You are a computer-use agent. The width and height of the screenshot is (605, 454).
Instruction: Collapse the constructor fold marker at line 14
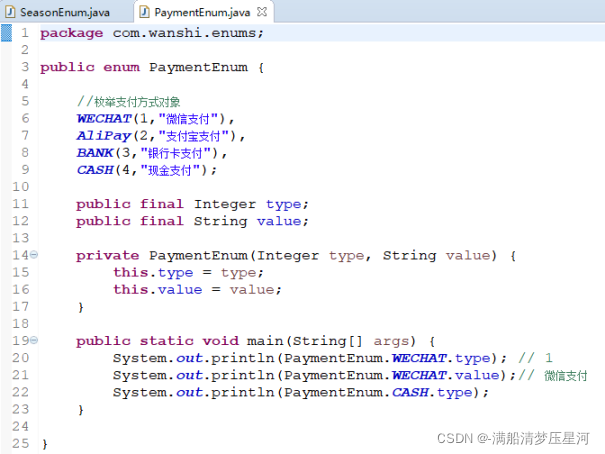tap(34, 255)
